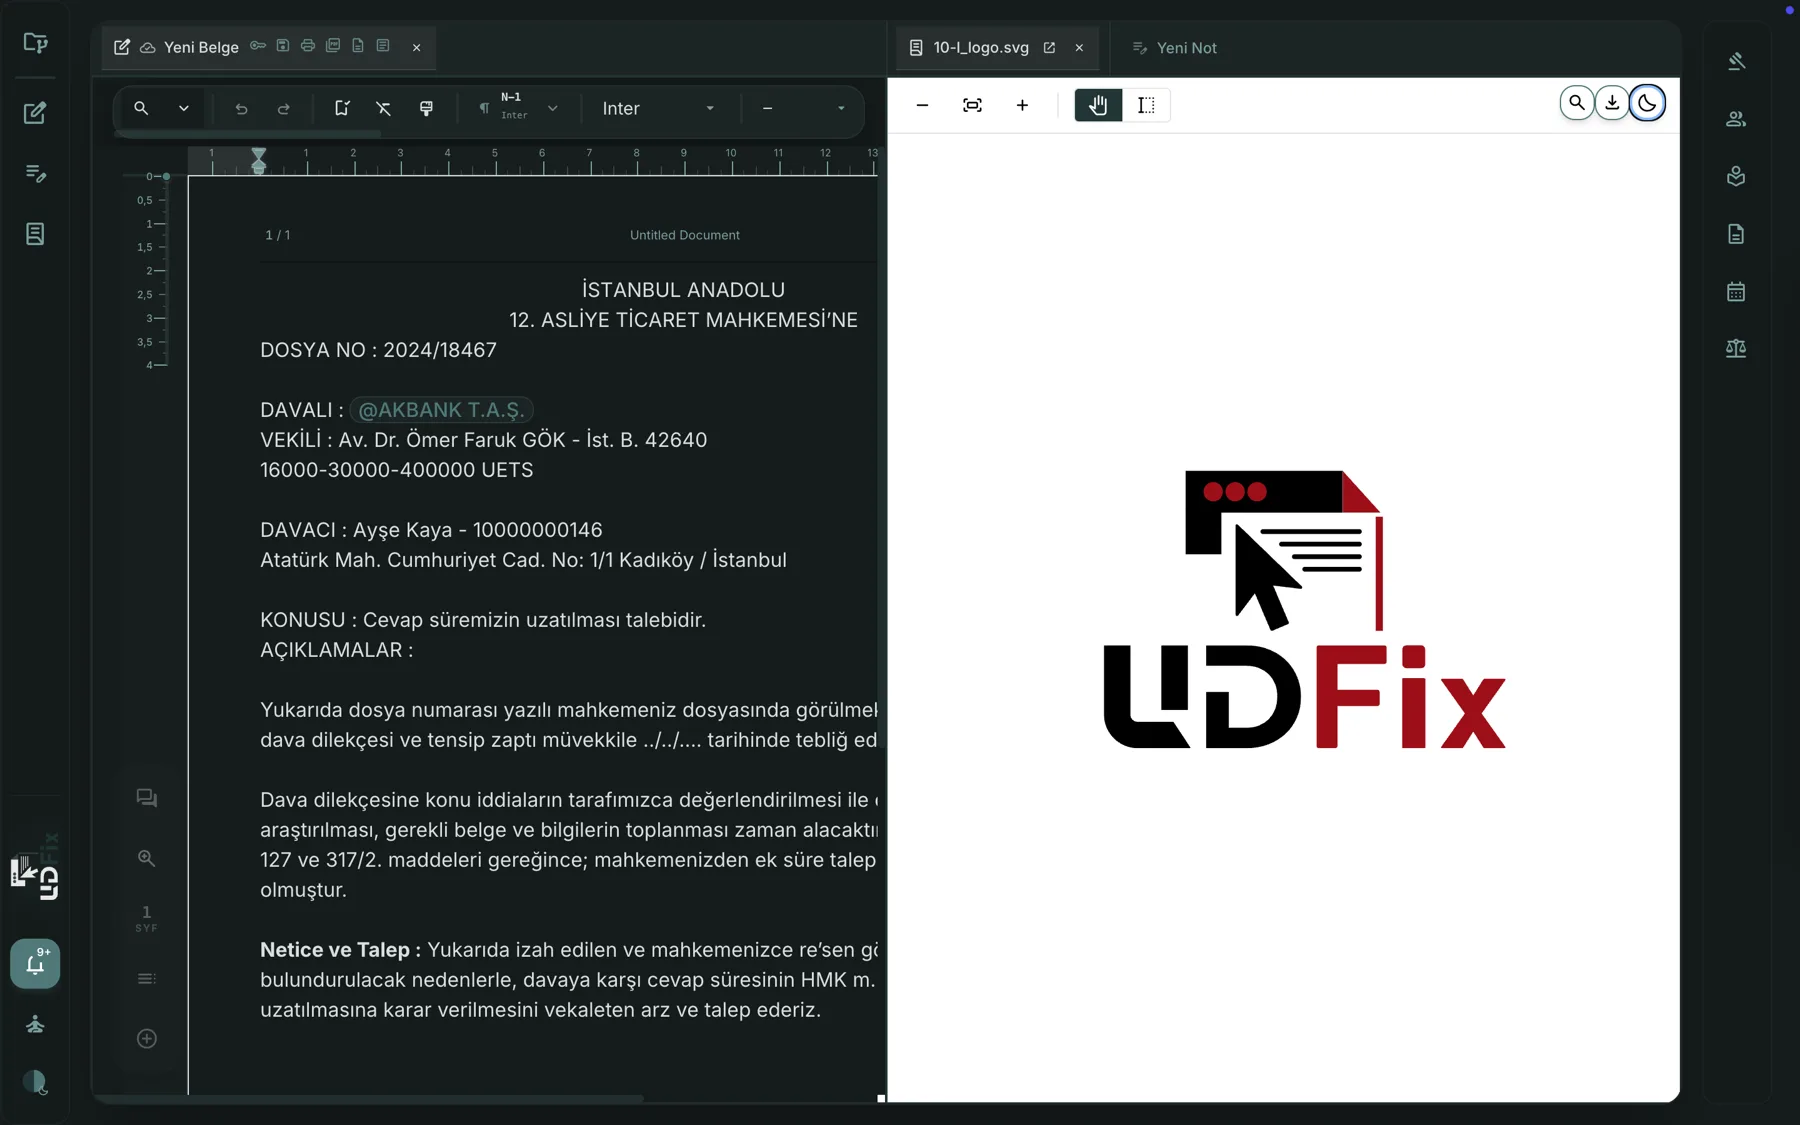Toggle dark mode with the moon button
Viewport: 1800px width, 1125px height.
[1647, 103]
